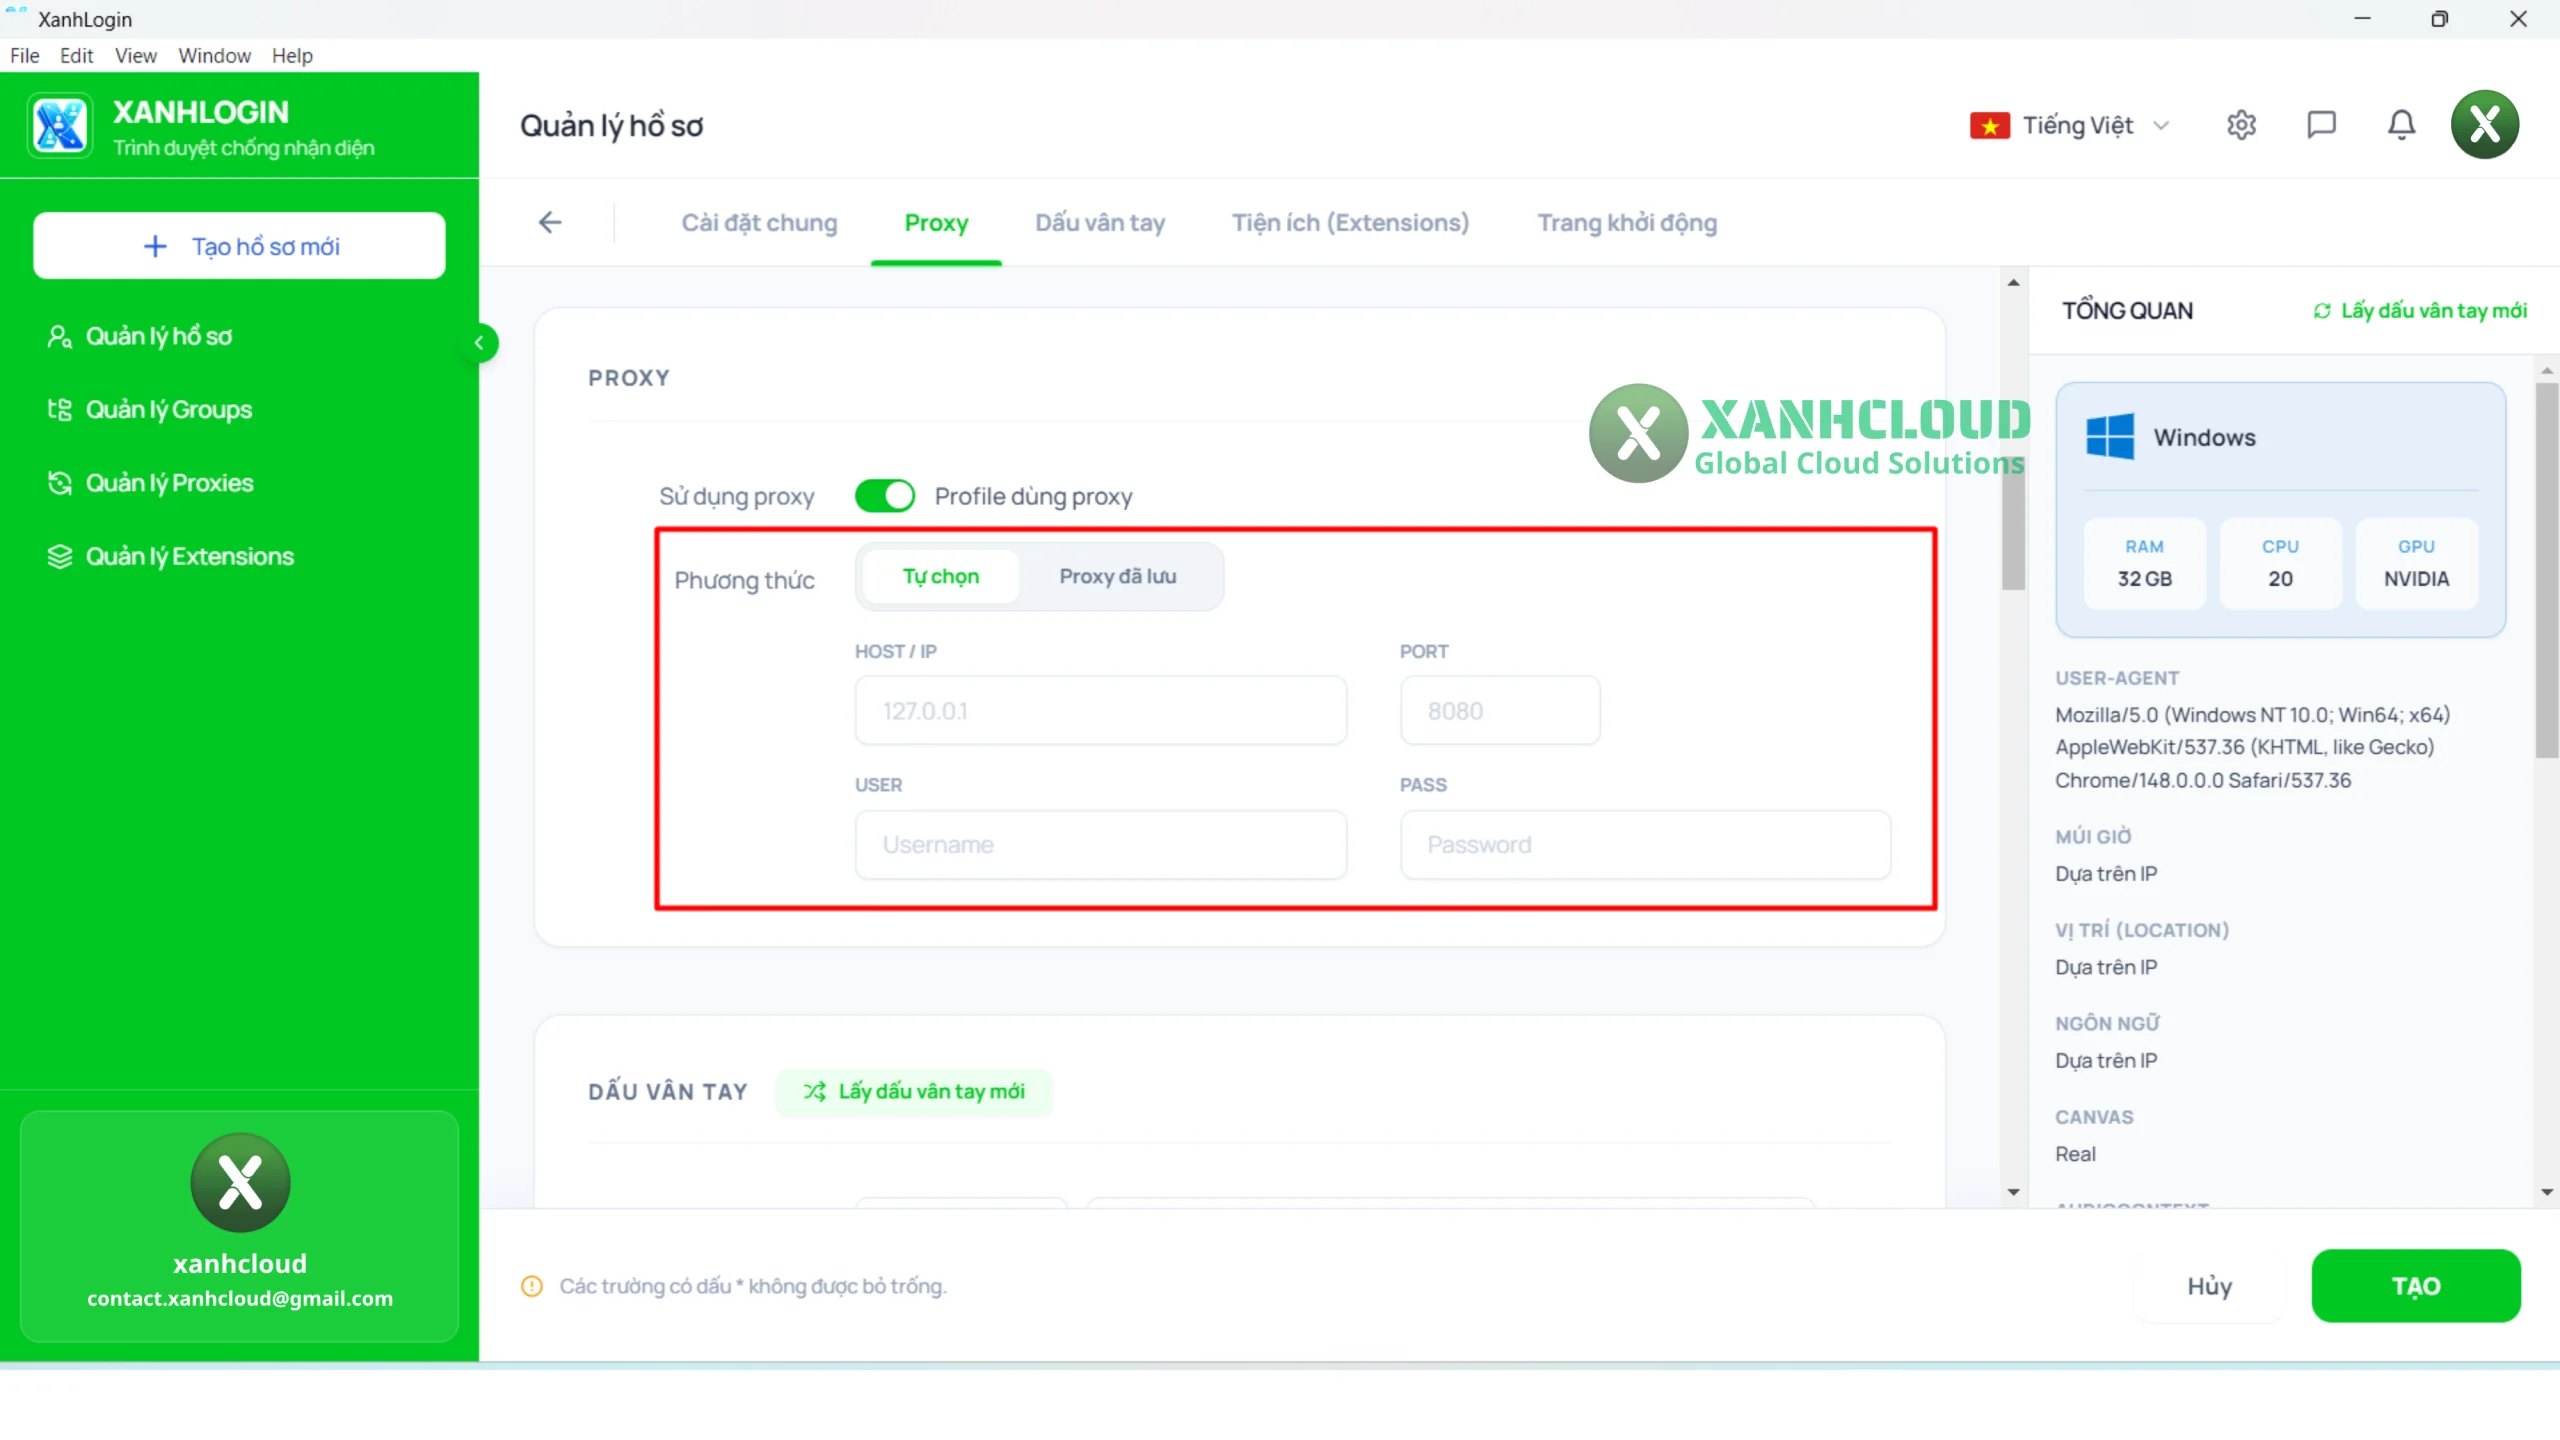The image size is (2560, 1440).
Task: Open the View menu
Action: 135,56
